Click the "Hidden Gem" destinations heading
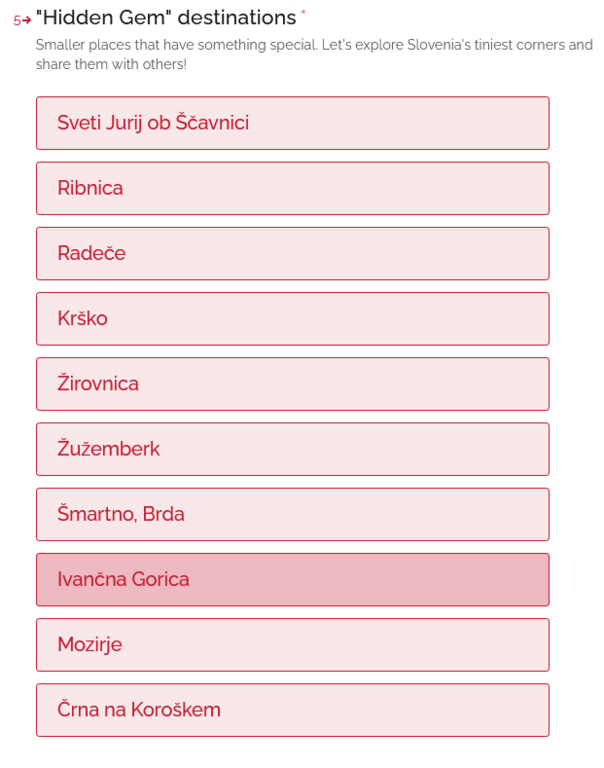 click(x=166, y=17)
